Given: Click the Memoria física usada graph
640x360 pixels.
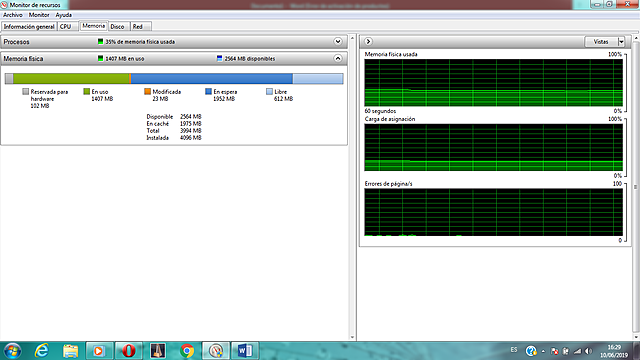Looking at the screenshot, I should (493, 83).
